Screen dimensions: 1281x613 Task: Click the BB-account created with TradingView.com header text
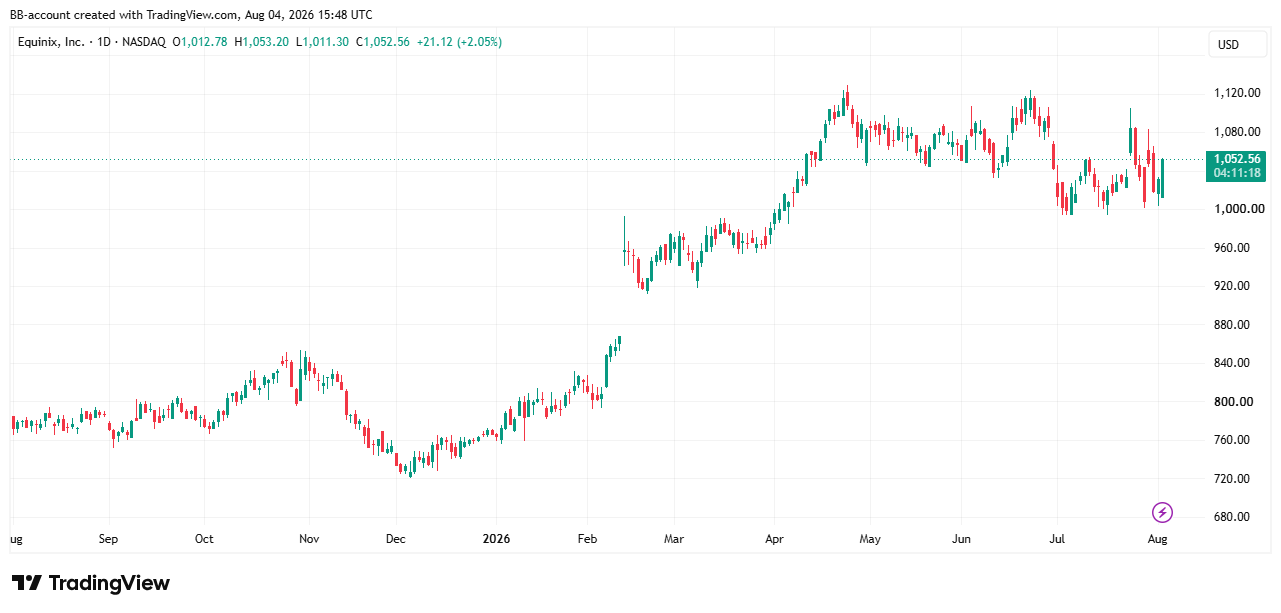(x=191, y=14)
